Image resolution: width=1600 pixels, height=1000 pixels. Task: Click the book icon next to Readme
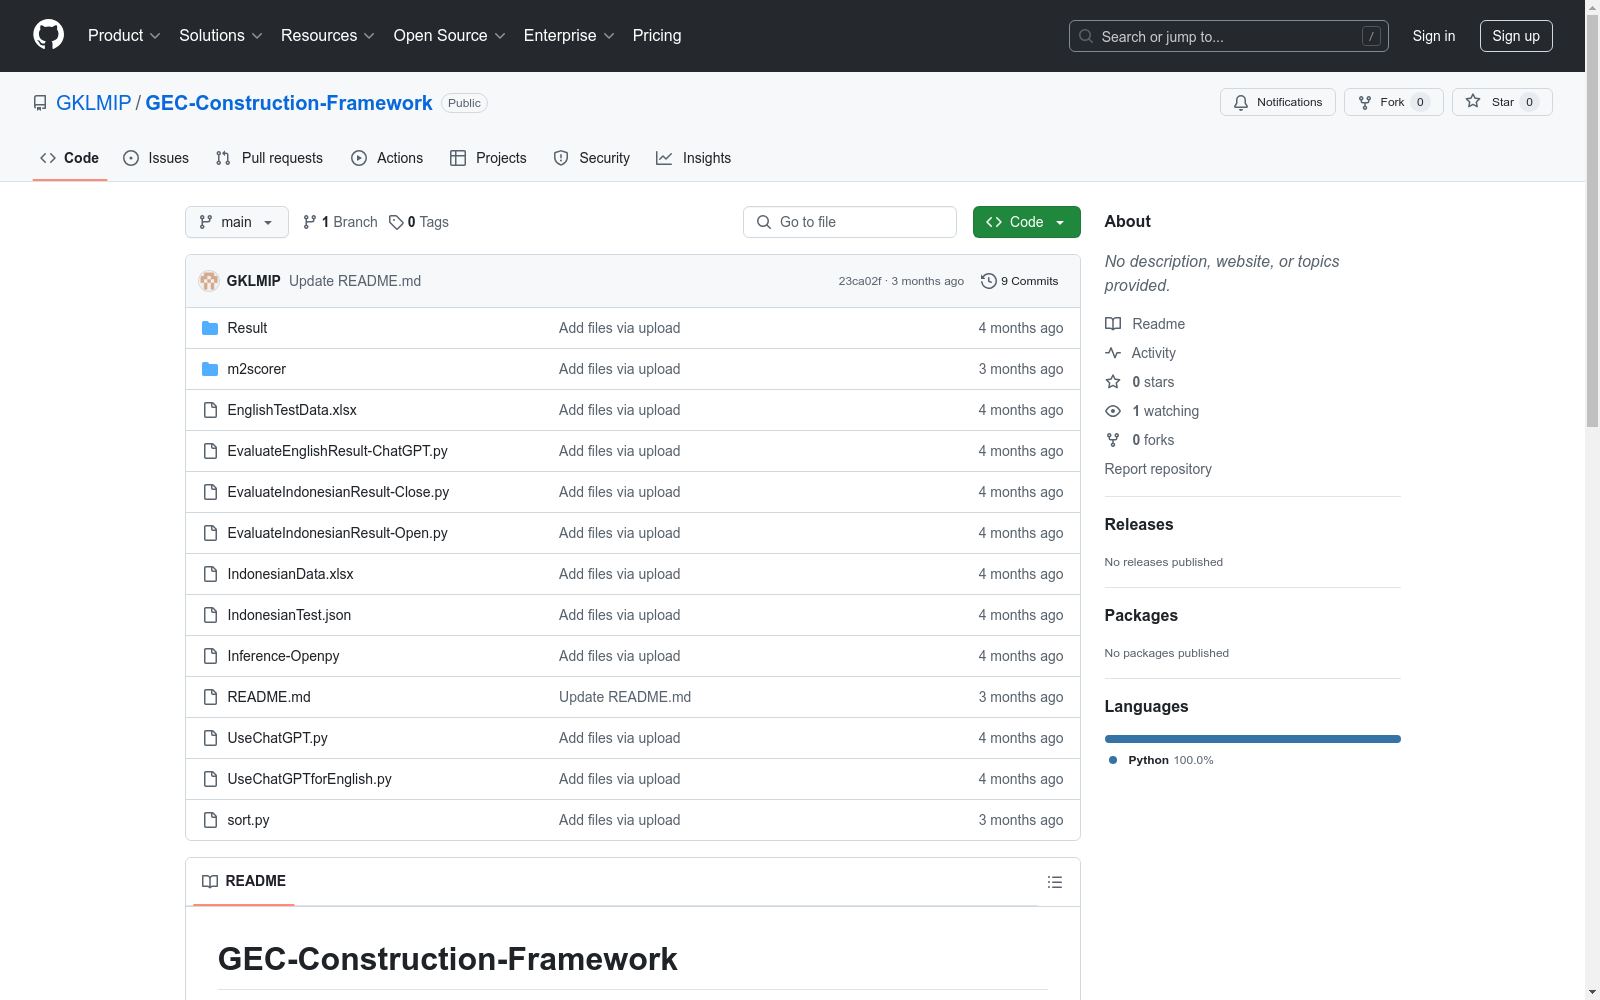click(1113, 324)
